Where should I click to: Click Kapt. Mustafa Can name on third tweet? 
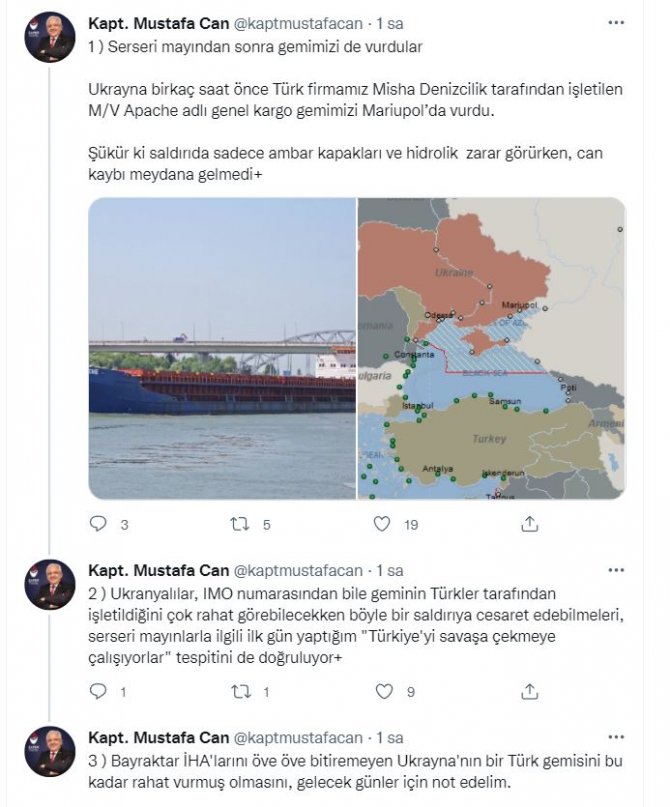157,738
